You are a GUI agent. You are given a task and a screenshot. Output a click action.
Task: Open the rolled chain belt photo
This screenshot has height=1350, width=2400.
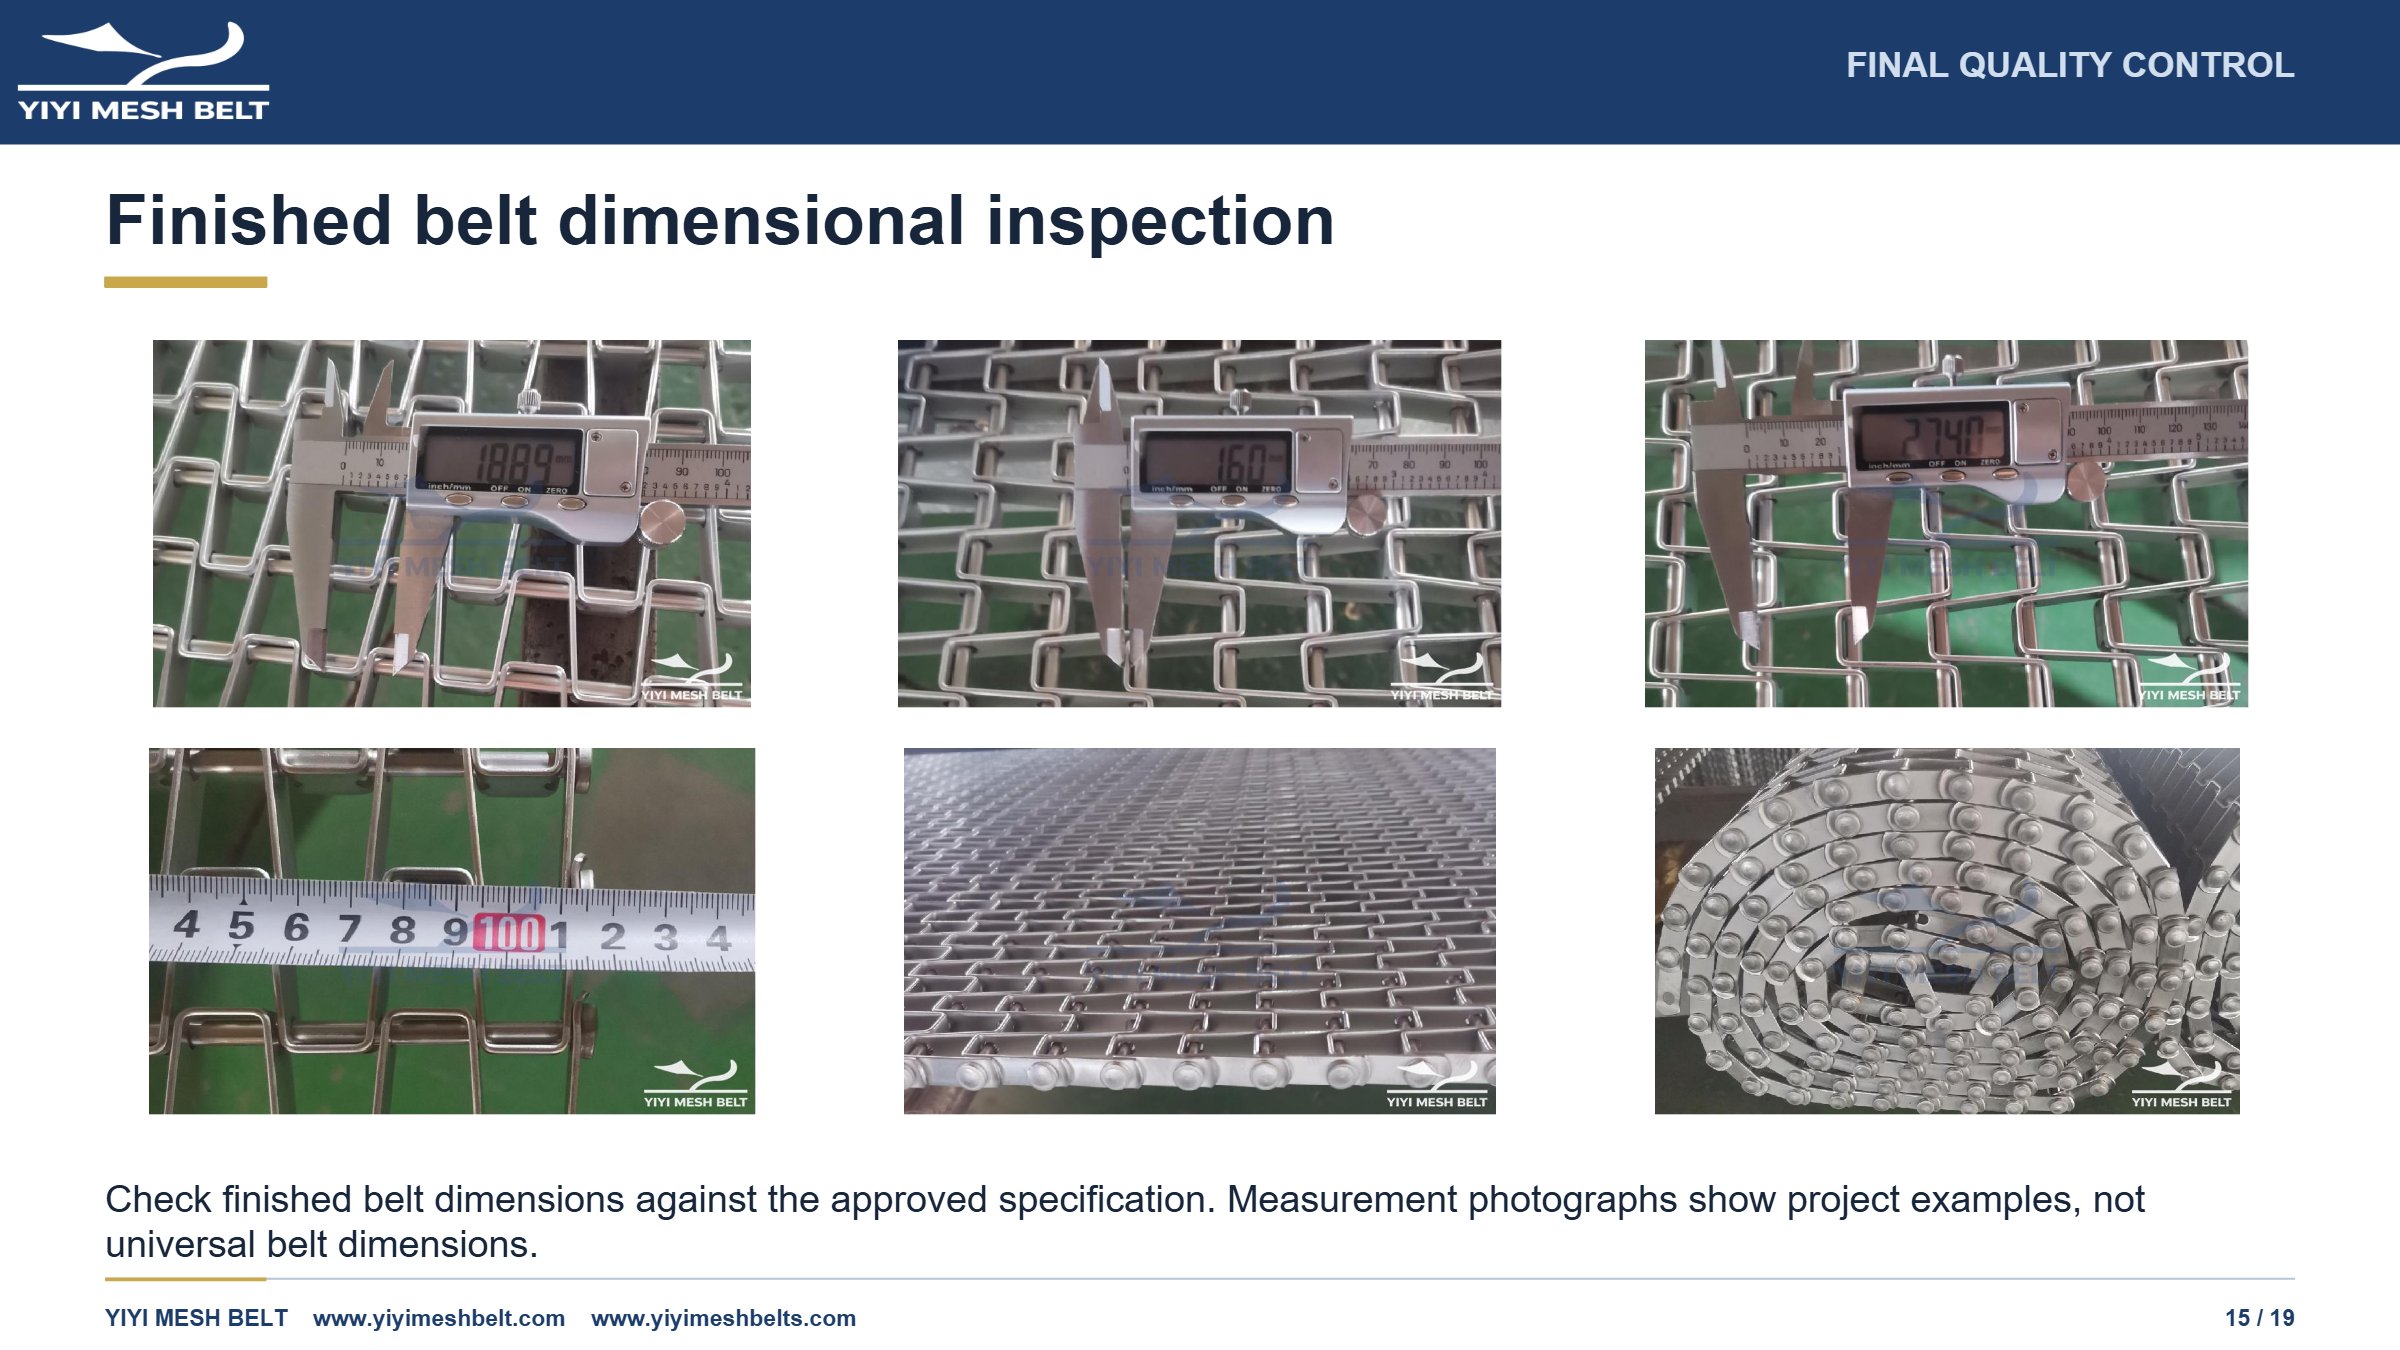pos(1947,931)
